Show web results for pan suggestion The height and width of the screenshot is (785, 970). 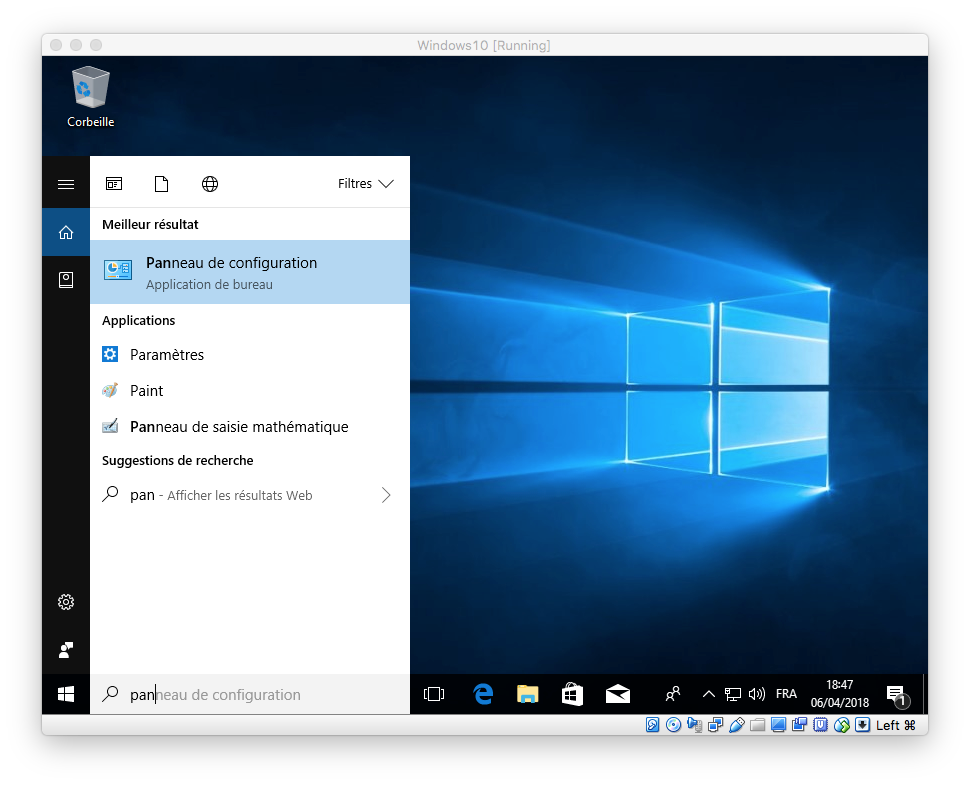click(250, 495)
